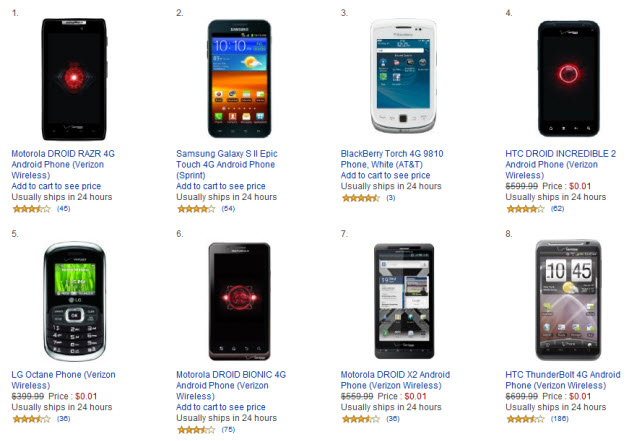Click Add to cart to see price for DROID RAZR
This screenshot has height=441, width=640.
point(56,186)
